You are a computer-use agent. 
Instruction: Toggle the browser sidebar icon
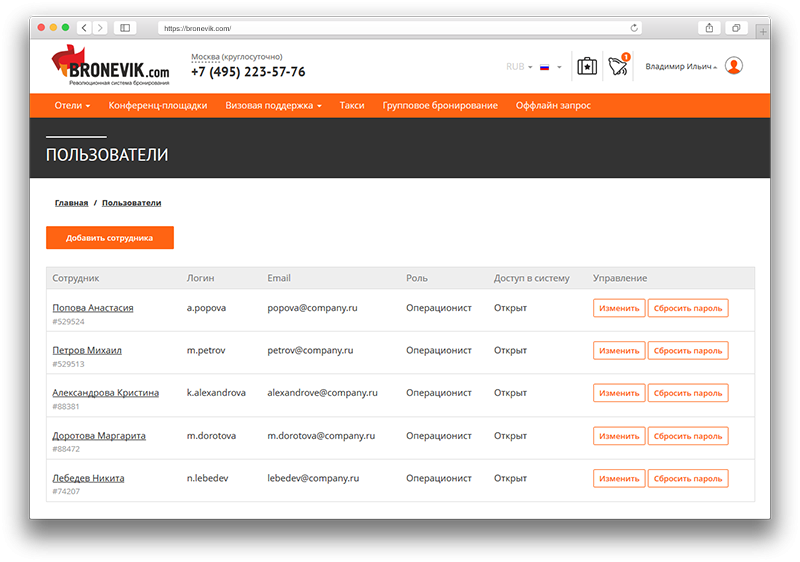click(x=125, y=28)
